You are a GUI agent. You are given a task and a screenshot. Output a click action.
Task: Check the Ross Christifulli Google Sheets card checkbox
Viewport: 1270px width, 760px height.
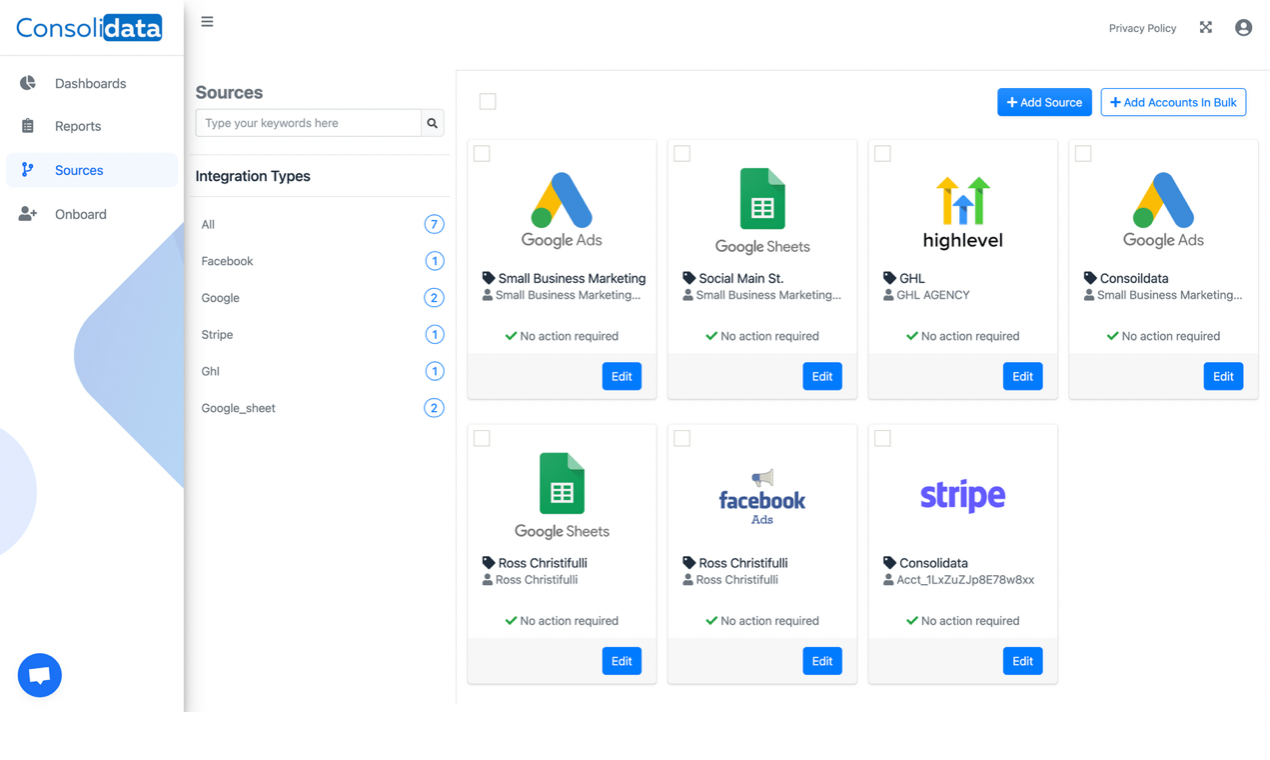(482, 438)
